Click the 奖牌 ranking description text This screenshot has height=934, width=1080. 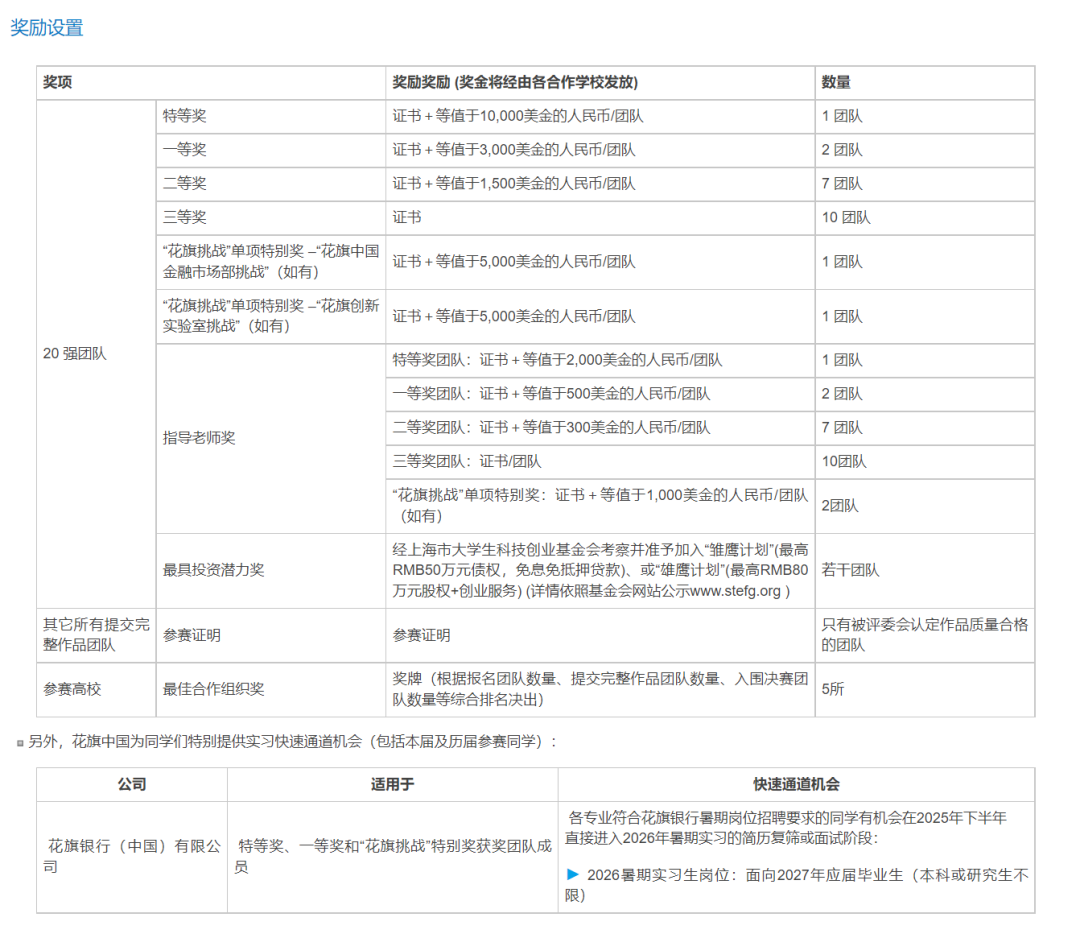(600, 689)
